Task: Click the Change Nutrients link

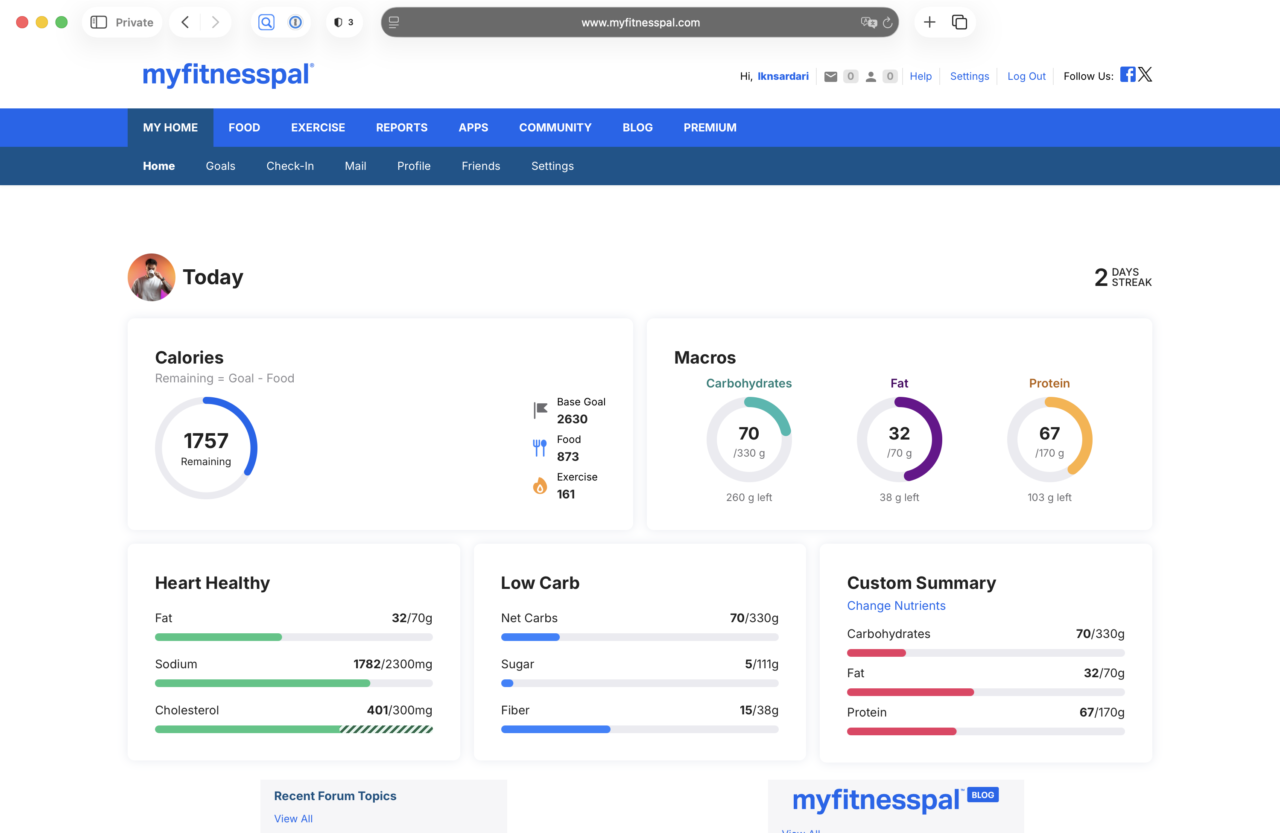Action: coord(896,606)
